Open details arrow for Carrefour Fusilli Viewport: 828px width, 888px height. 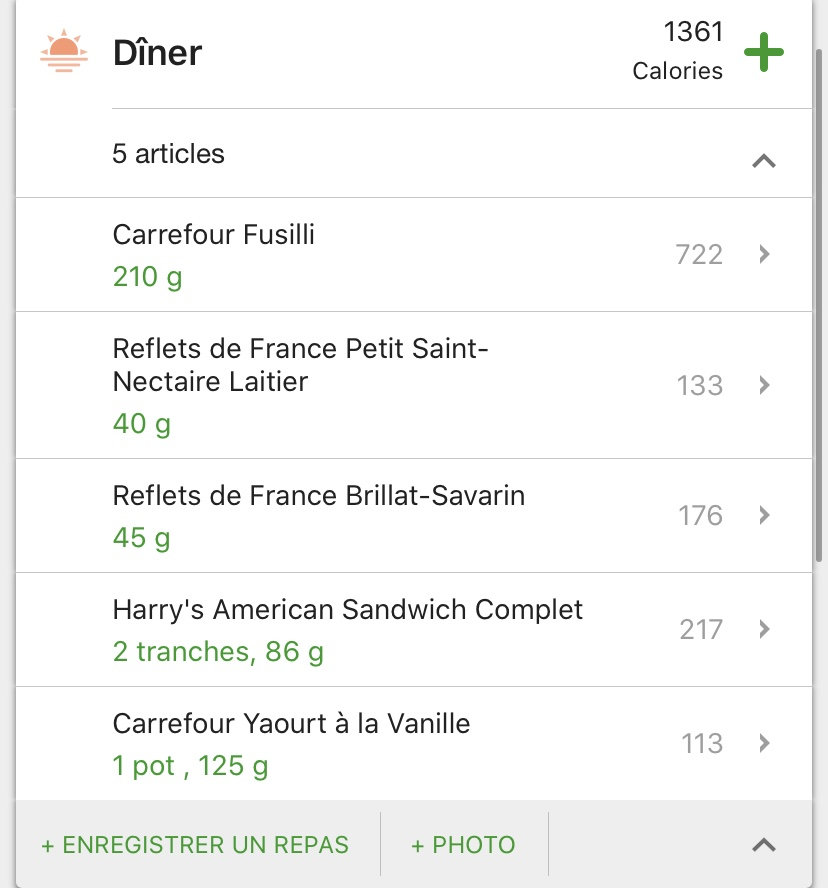[764, 254]
